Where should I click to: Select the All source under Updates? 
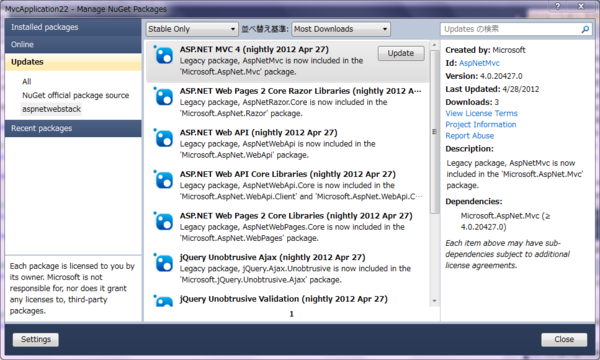27,81
